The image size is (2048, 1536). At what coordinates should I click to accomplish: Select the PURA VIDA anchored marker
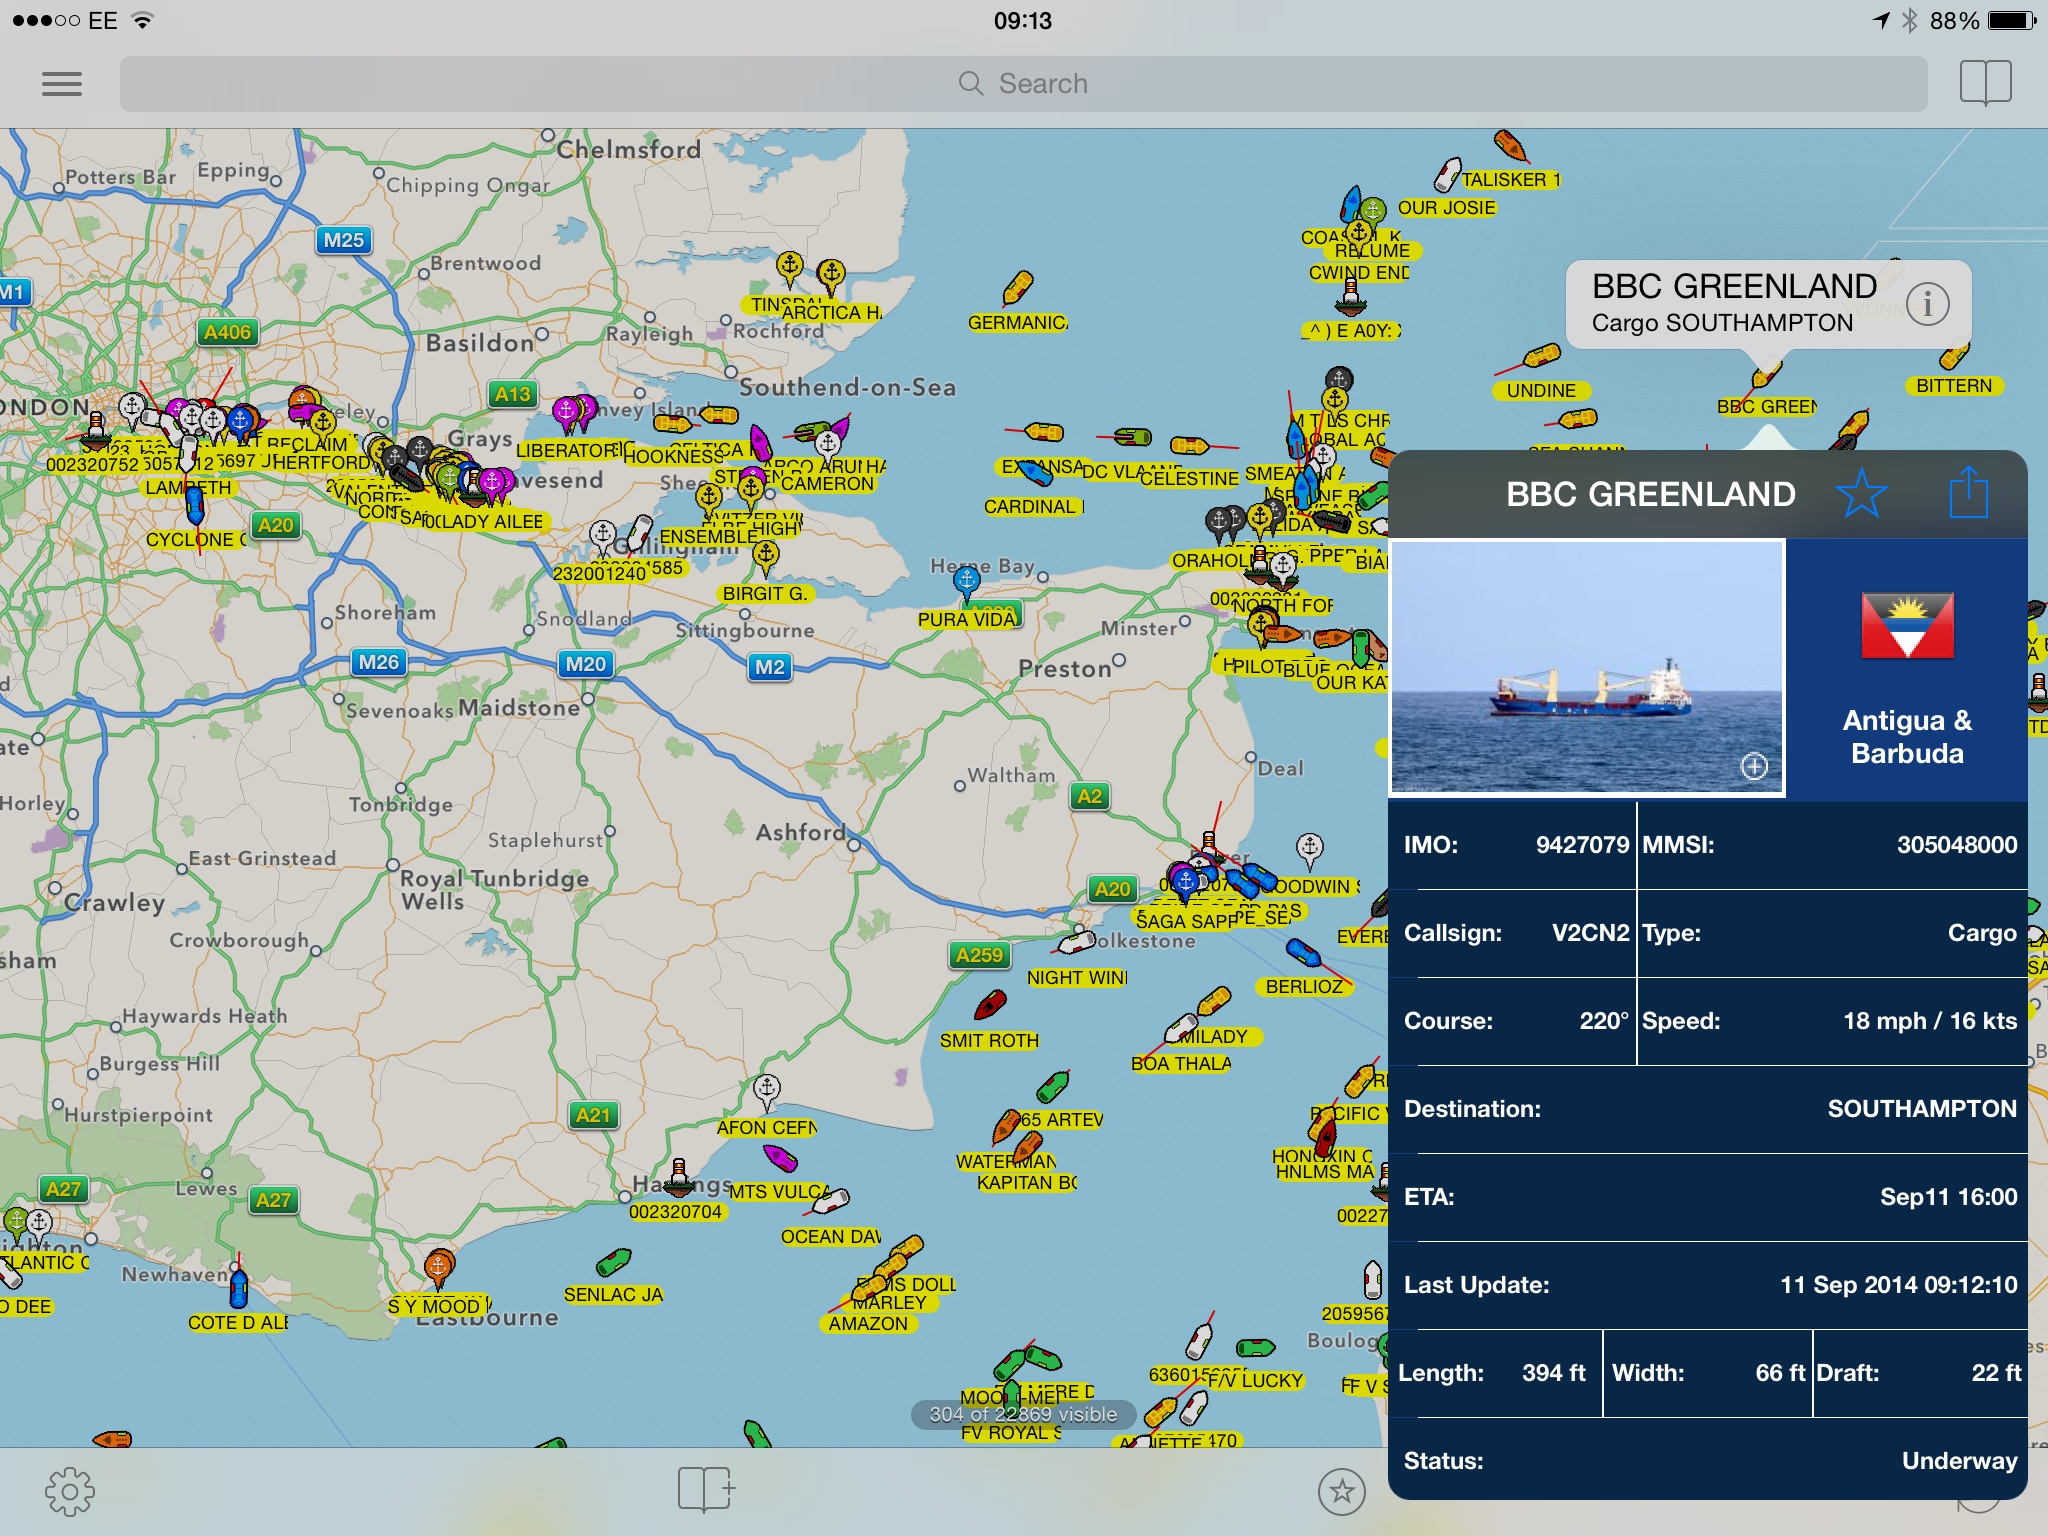pyautogui.click(x=966, y=582)
